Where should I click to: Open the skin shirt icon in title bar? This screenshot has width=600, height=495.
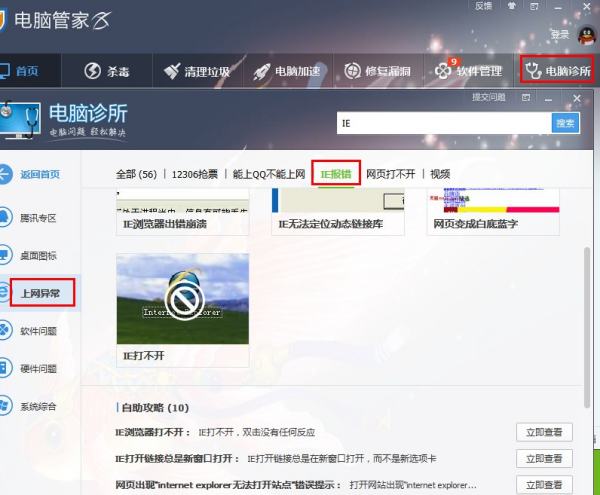click(x=511, y=6)
